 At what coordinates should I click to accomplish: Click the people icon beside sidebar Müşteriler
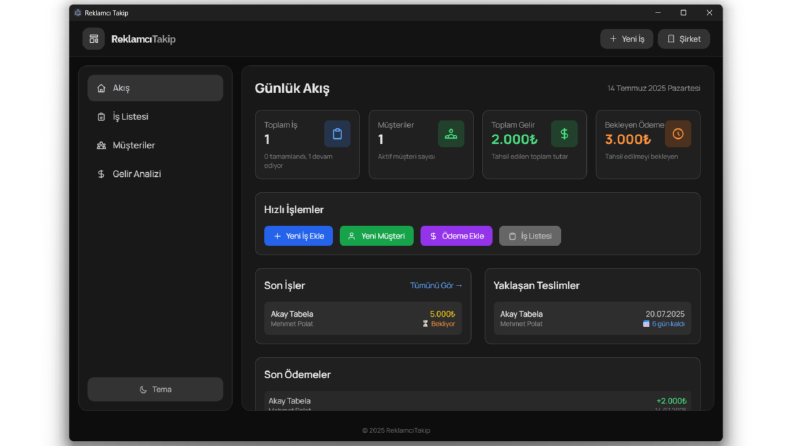[101, 146]
